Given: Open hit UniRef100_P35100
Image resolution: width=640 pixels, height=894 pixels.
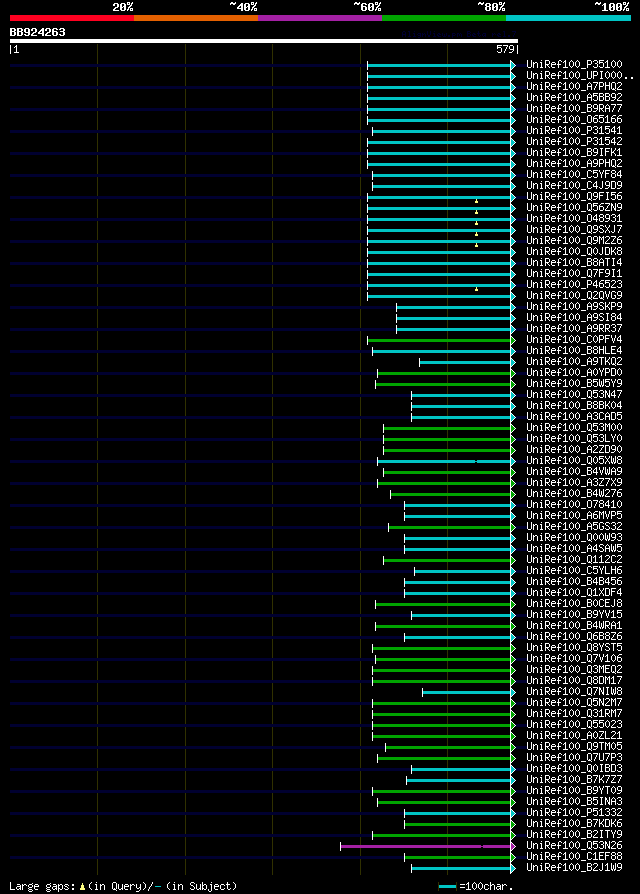Looking at the screenshot, I should click(574, 64).
